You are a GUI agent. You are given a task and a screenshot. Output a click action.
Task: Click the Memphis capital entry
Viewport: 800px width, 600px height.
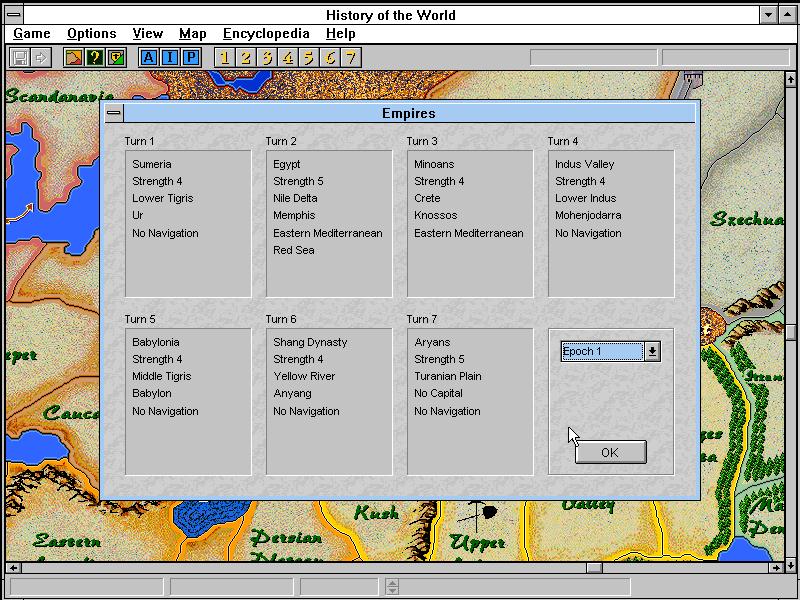294,215
